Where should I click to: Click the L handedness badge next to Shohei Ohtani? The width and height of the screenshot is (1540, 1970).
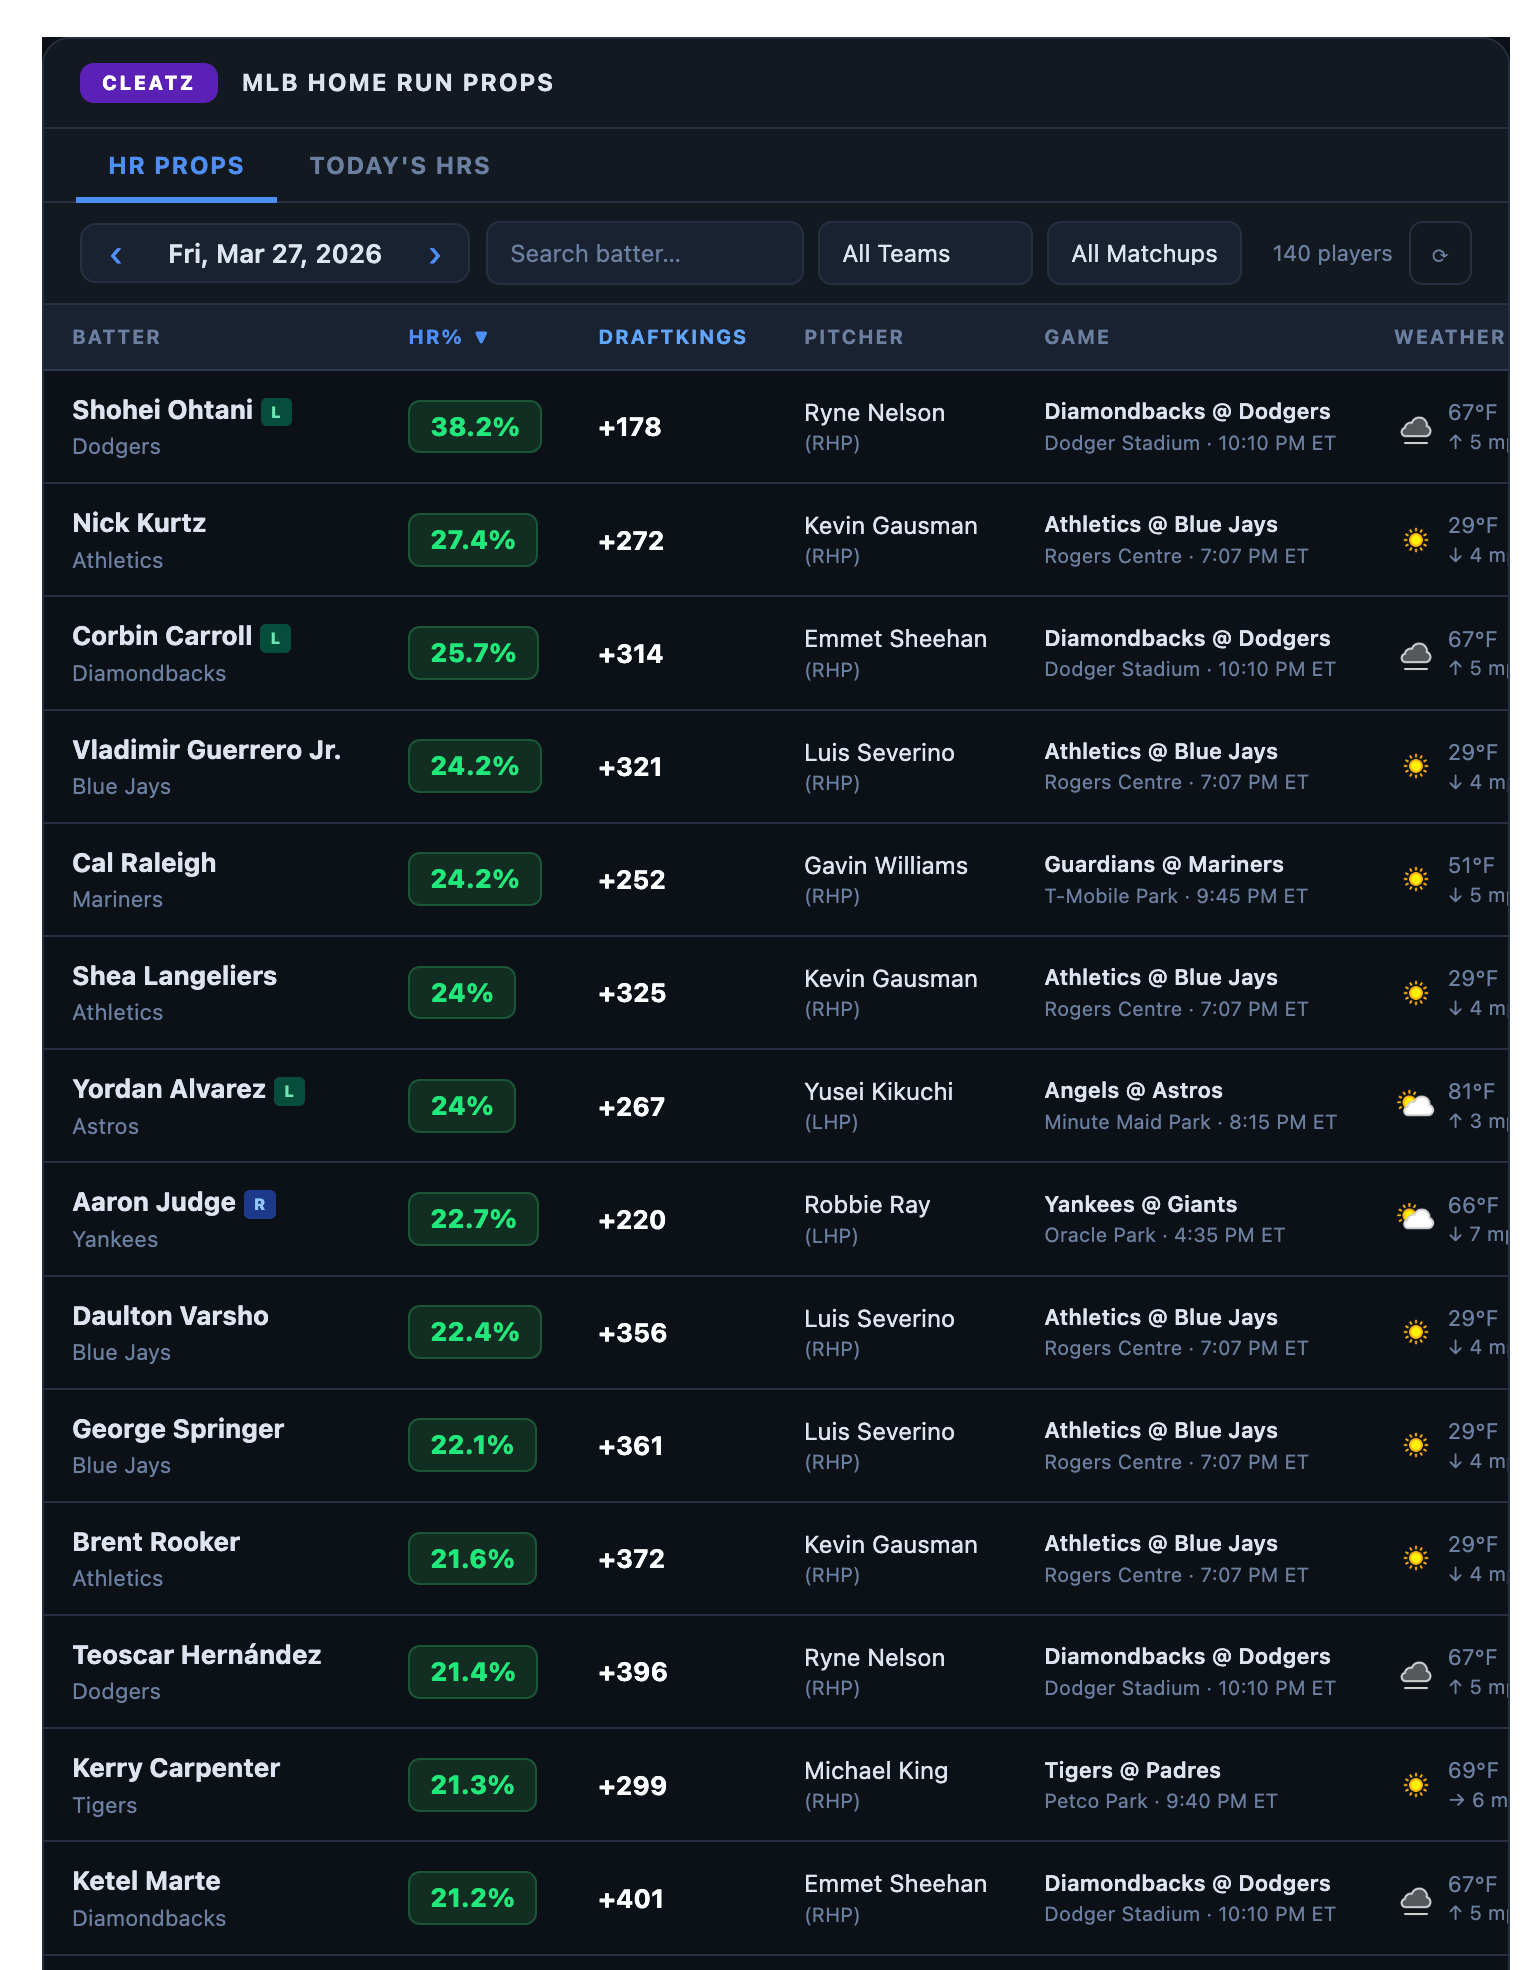point(276,411)
